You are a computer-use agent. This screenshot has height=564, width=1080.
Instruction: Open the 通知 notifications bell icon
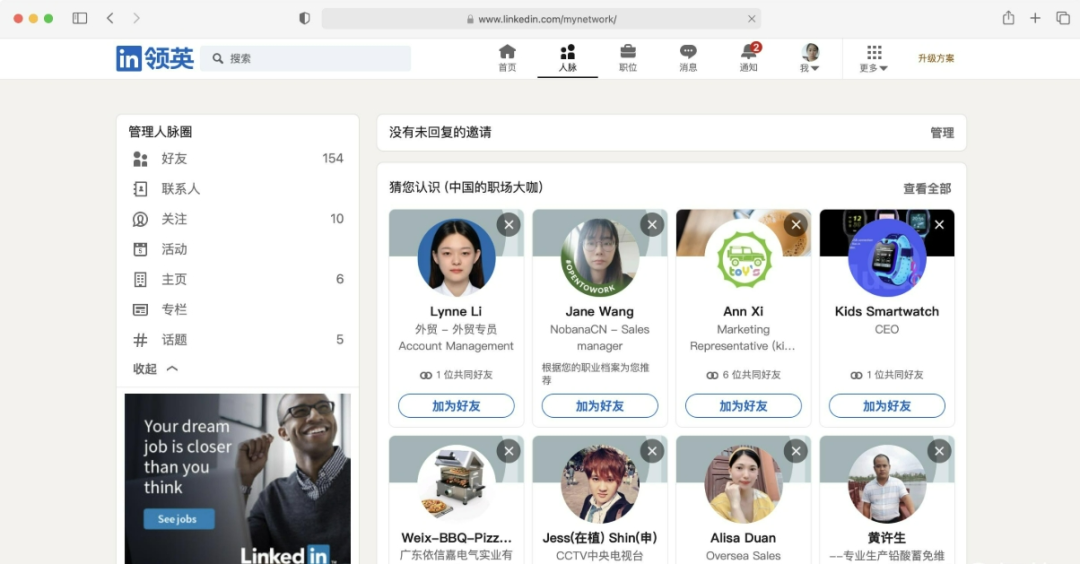[x=749, y=58]
